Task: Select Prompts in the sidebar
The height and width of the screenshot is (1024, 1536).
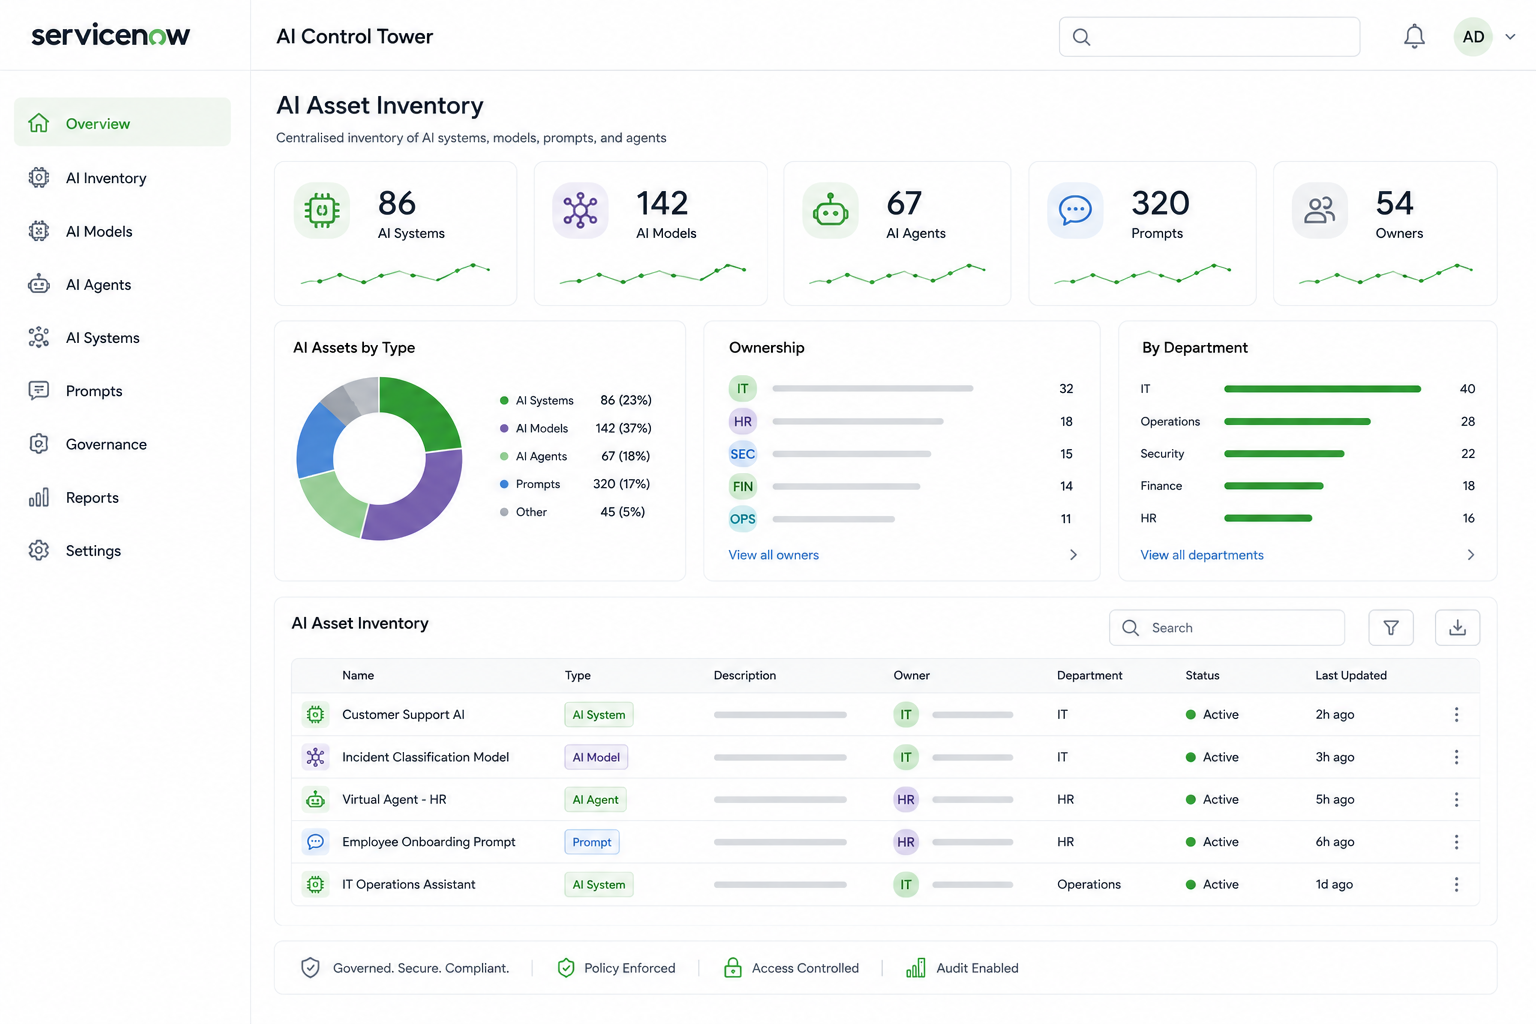Action: (94, 390)
